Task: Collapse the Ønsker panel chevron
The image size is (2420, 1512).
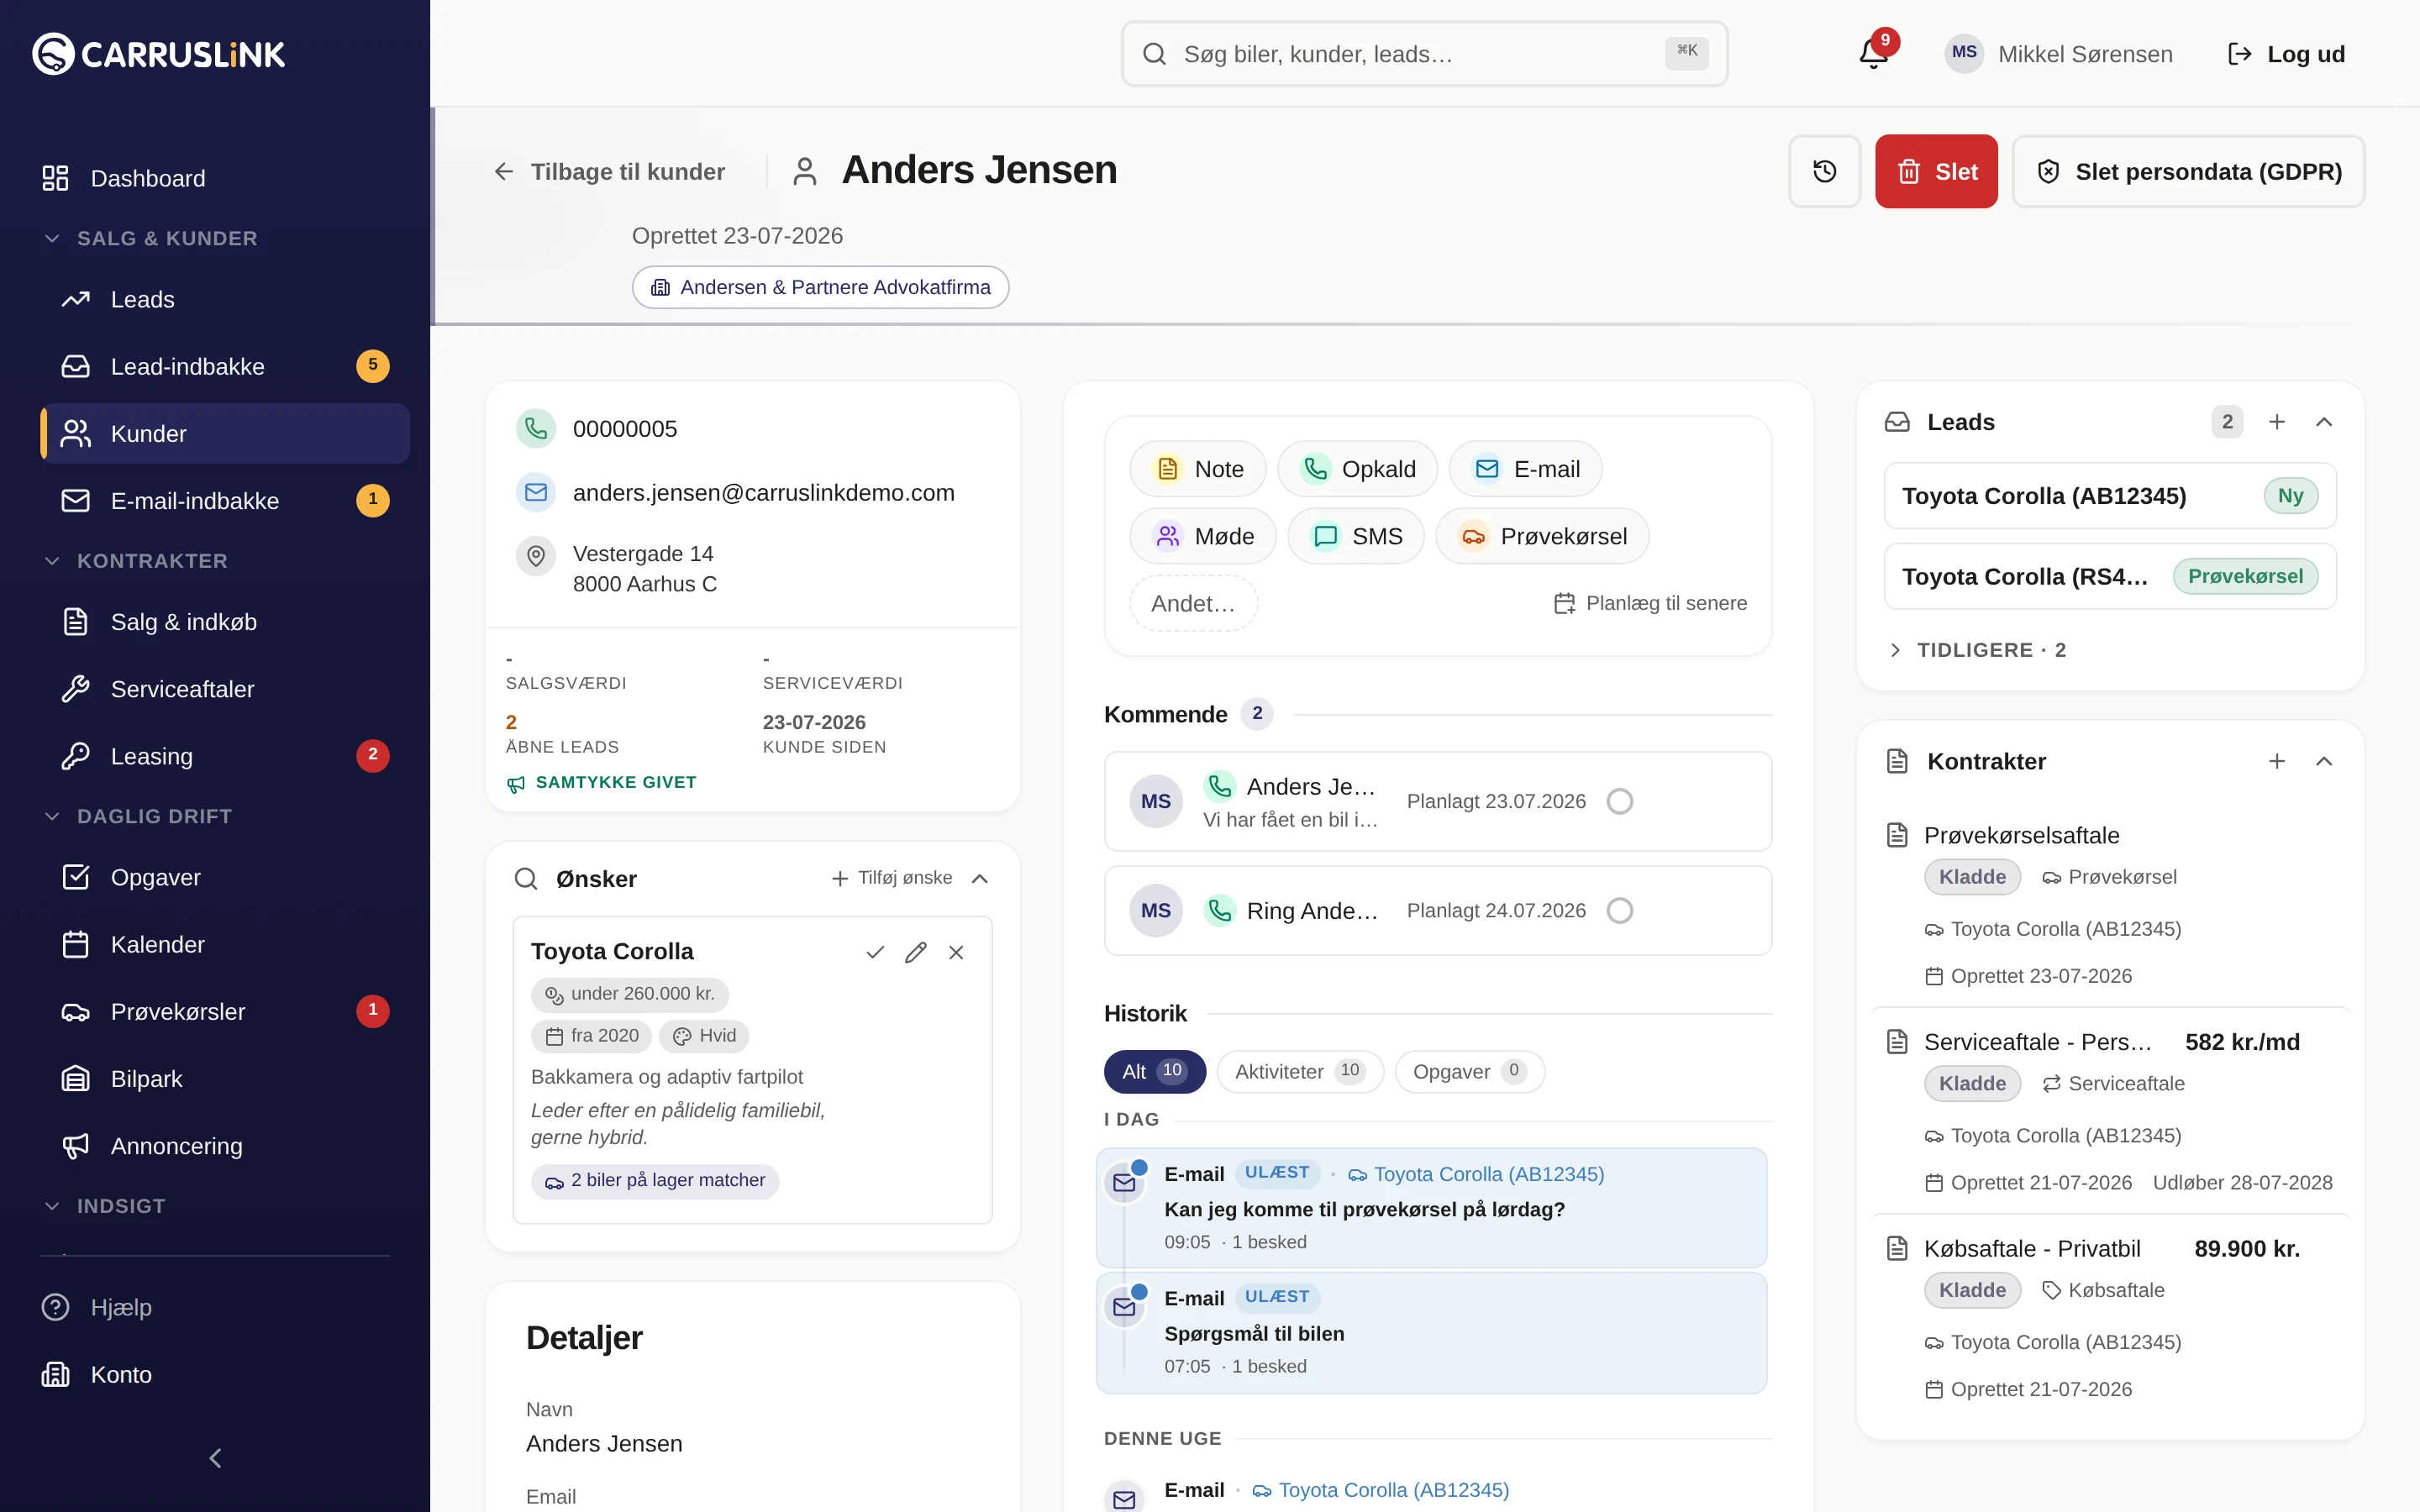Action: (x=980, y=878)
